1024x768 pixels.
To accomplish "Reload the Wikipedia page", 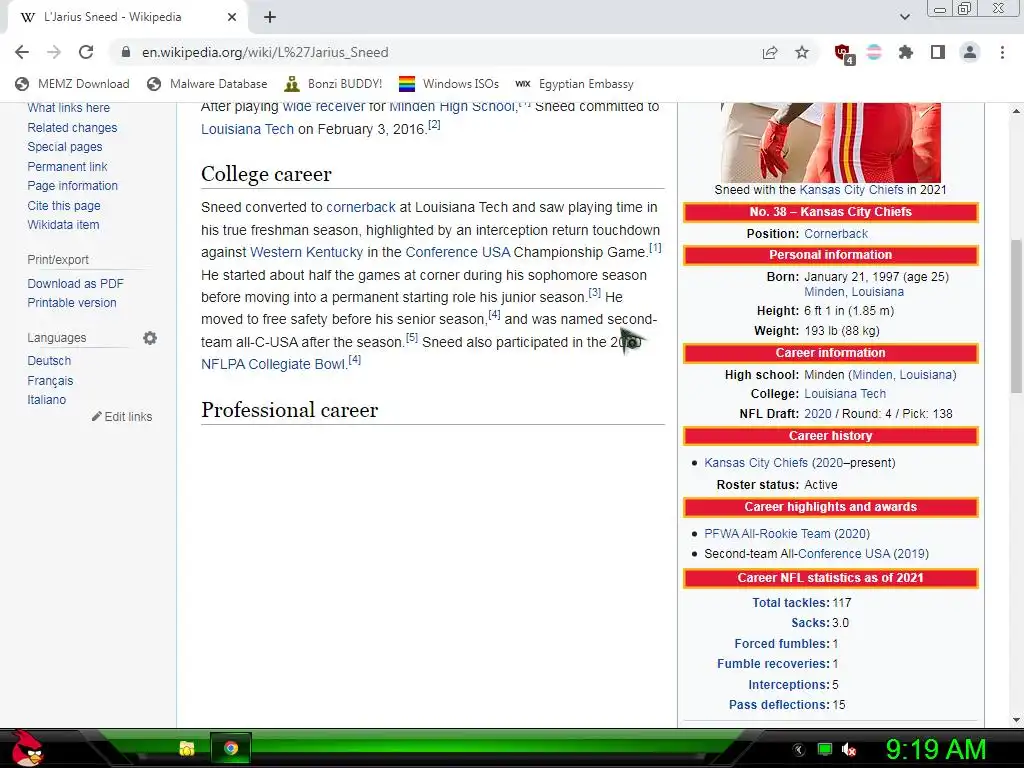I will click(x=86, y=52).
